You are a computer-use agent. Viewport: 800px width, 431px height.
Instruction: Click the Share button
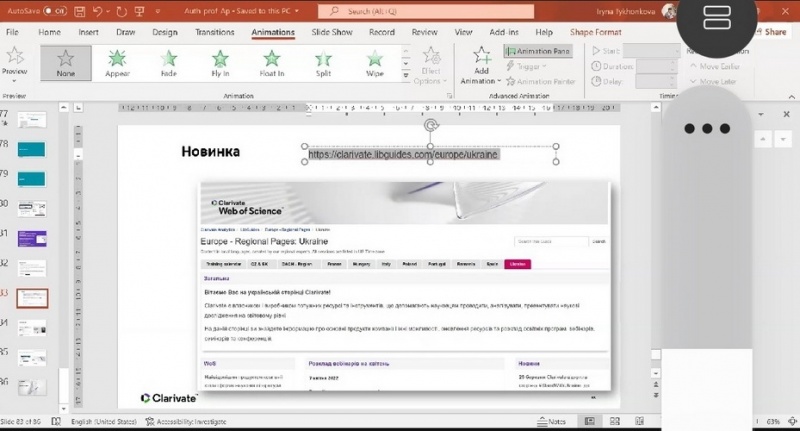point(774,32)
